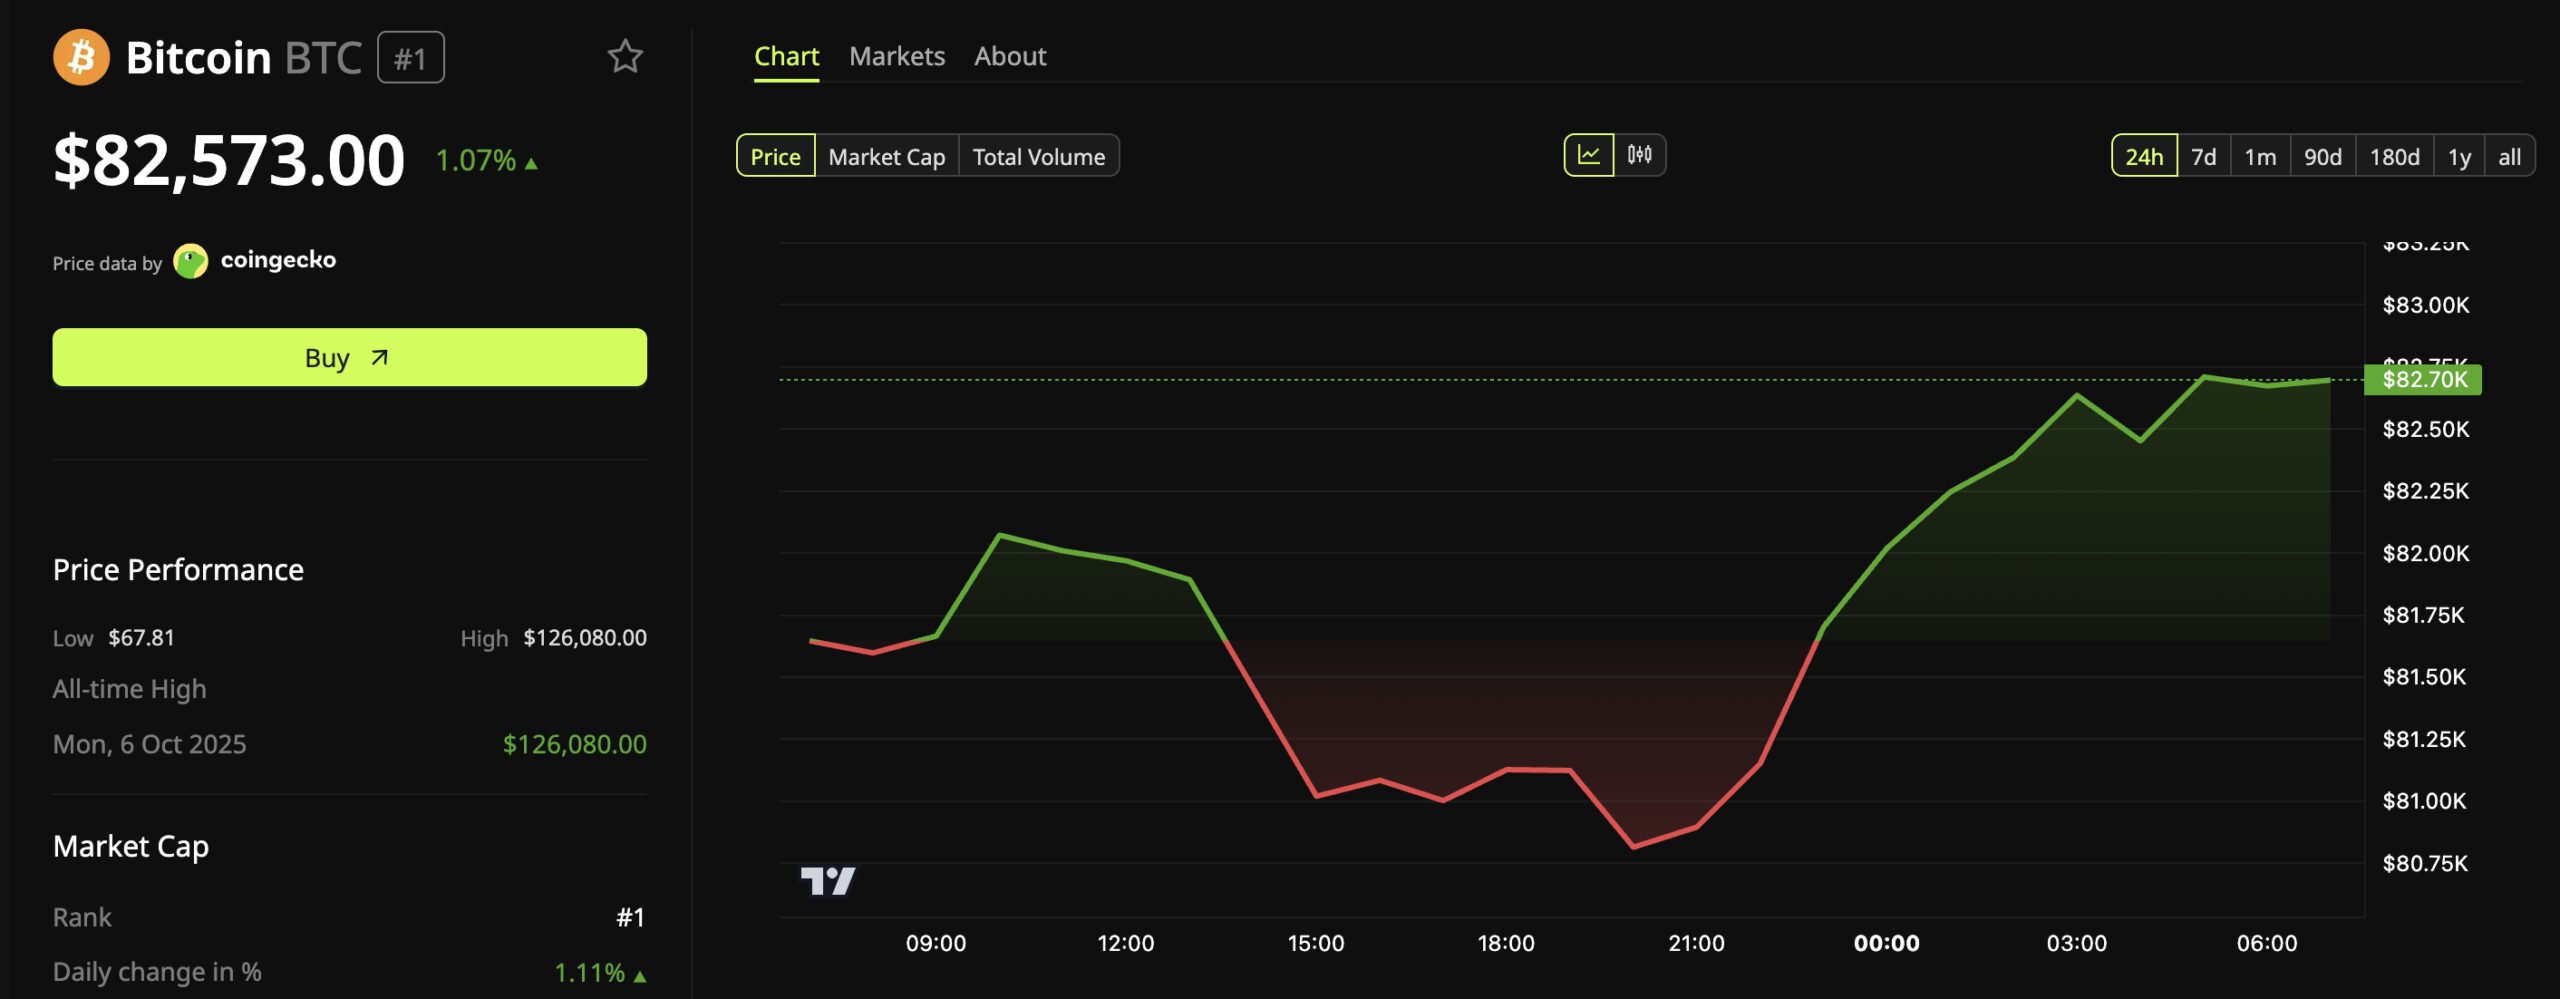2560x999 pixels.
Task: Click the green up arrow beside 1.07%
Action: 531,163
